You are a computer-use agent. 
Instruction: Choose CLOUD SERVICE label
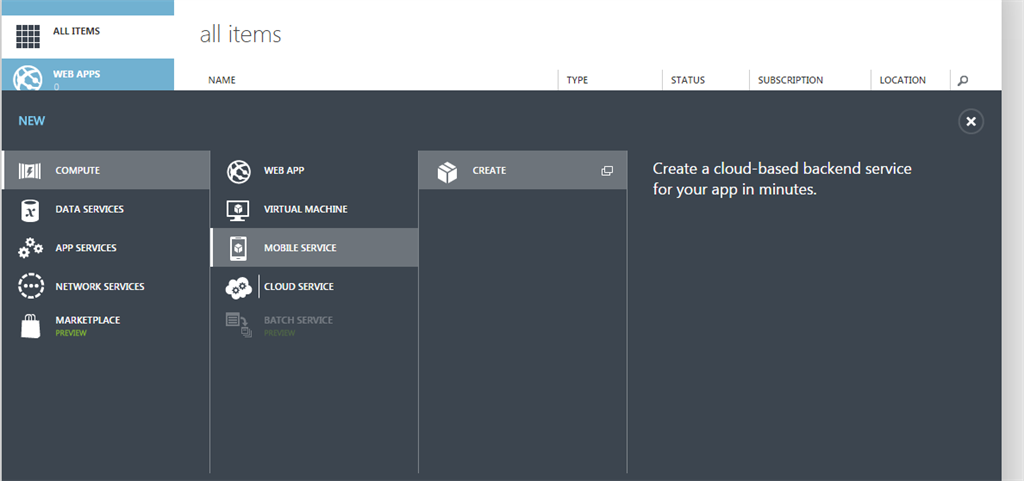(x=299, y=287)
